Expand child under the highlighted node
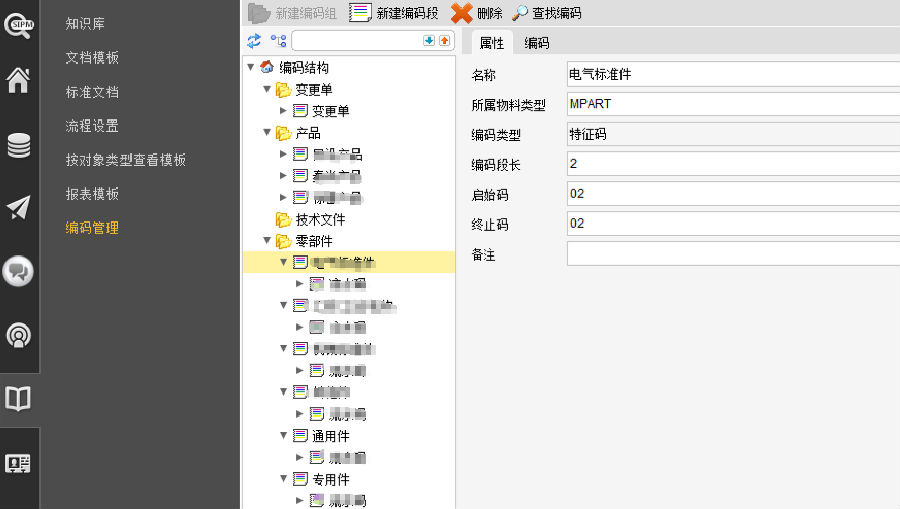Image resolution: width=900 pixels, height=509 pixels. (299, 283)
